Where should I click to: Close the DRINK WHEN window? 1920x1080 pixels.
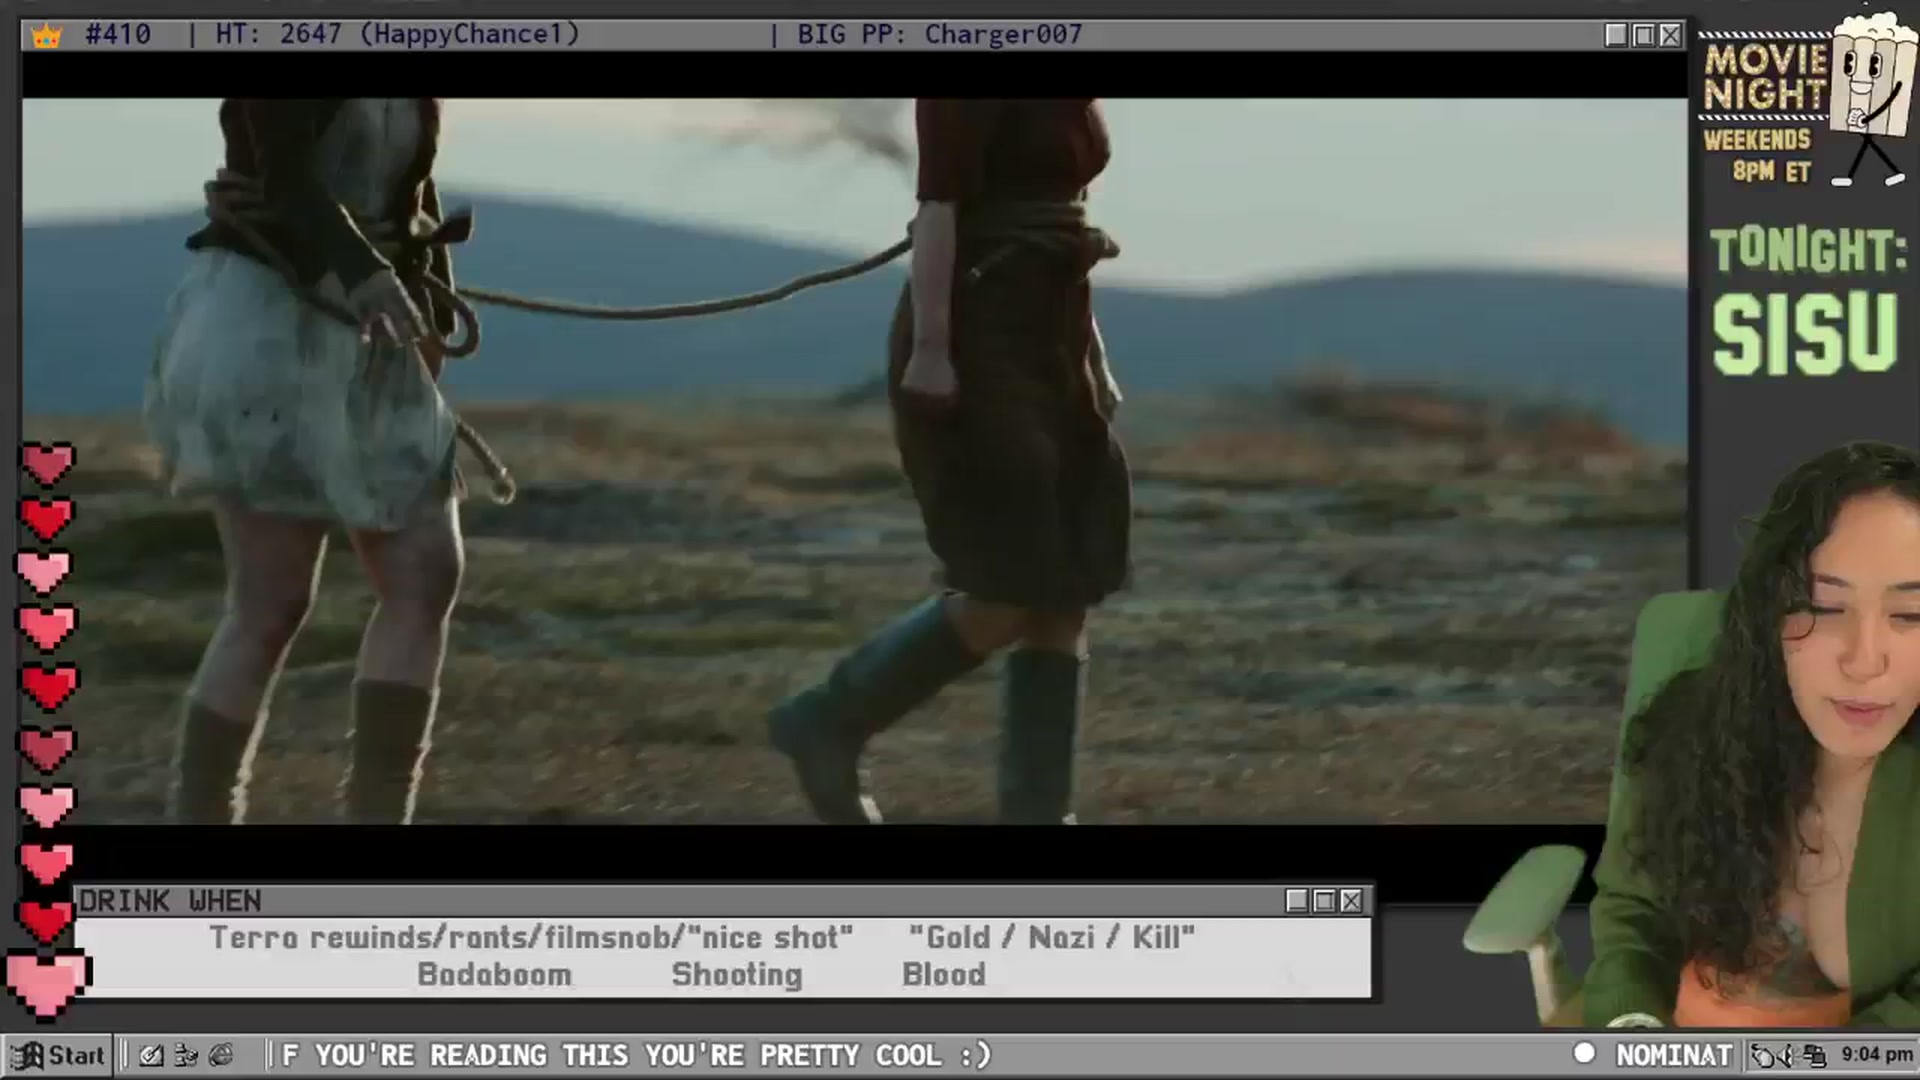click(x=1351, y=901)
